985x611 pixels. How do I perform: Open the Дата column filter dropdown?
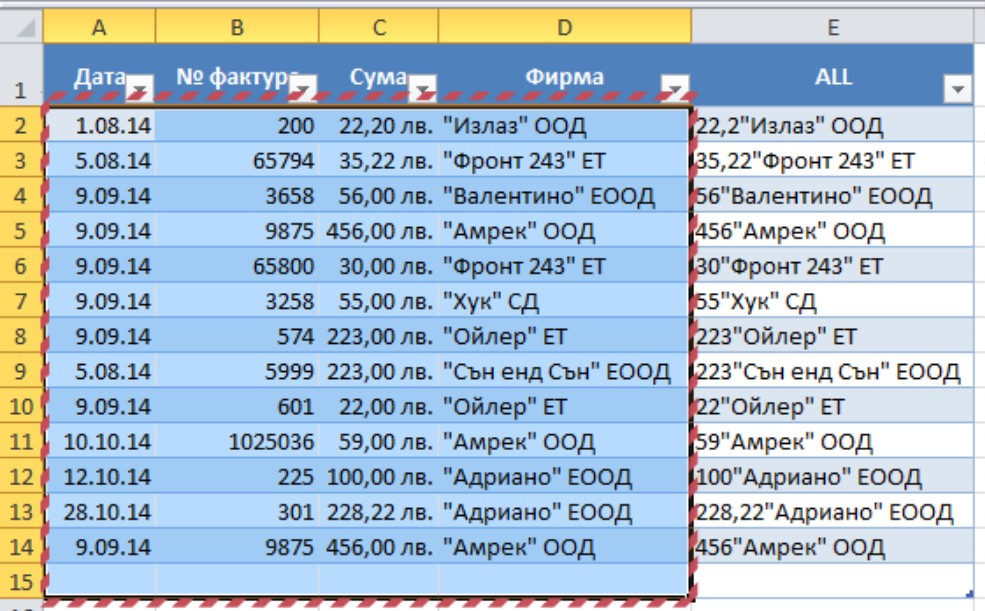click(139, 87)
